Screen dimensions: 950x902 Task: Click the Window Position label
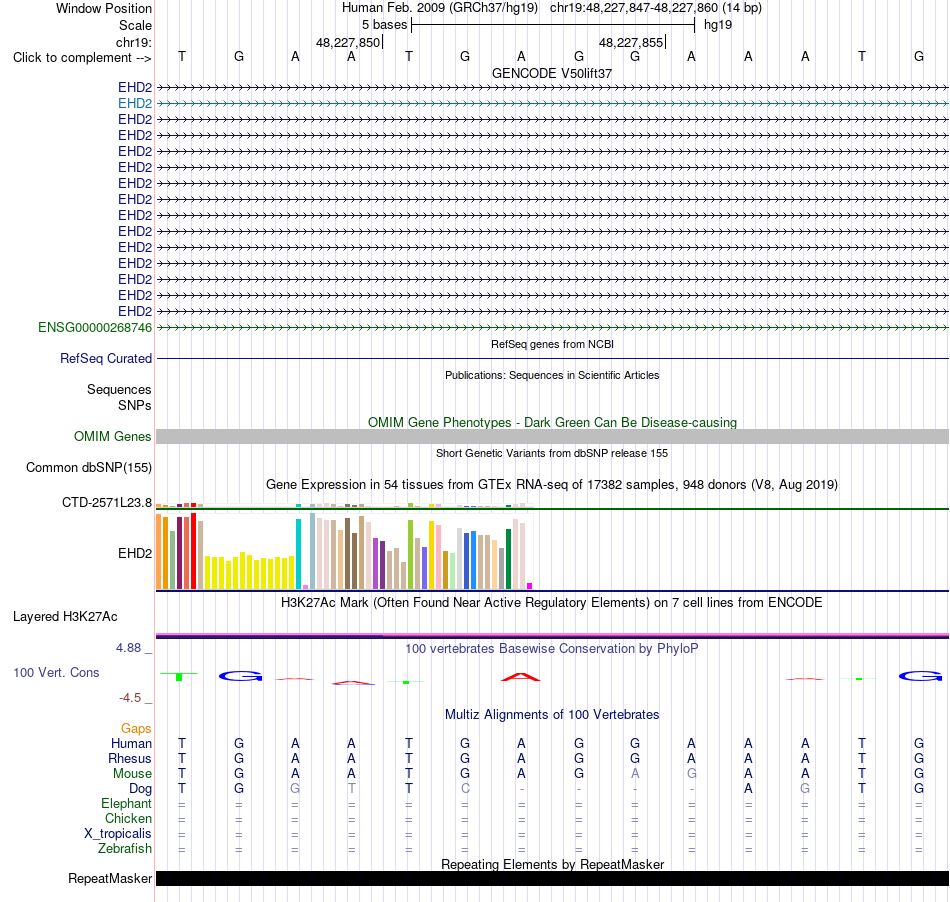104,8
